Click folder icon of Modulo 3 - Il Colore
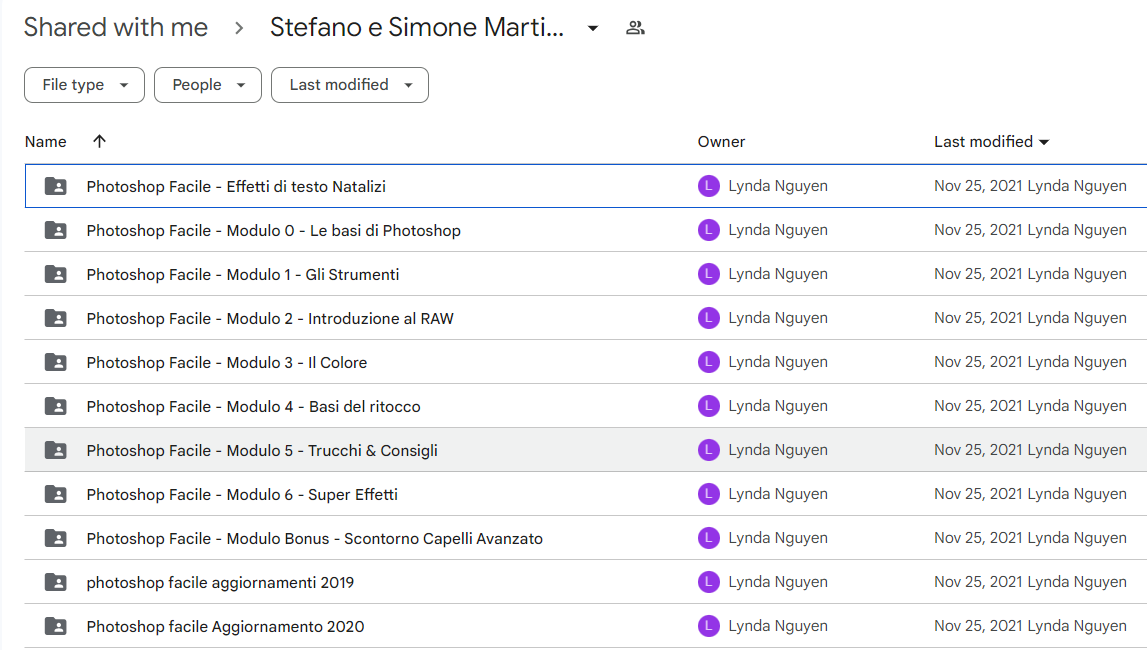1147x650 pixels. [56, 362]
